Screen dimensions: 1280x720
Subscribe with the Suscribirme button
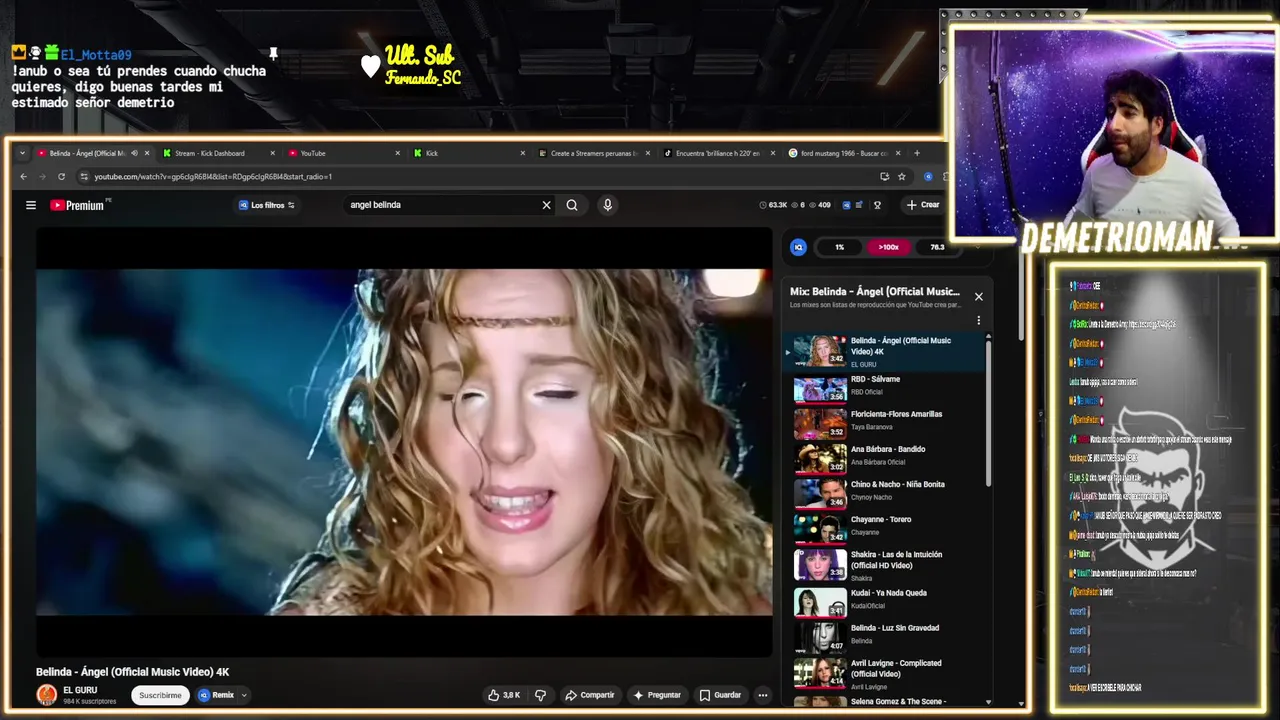160,695
